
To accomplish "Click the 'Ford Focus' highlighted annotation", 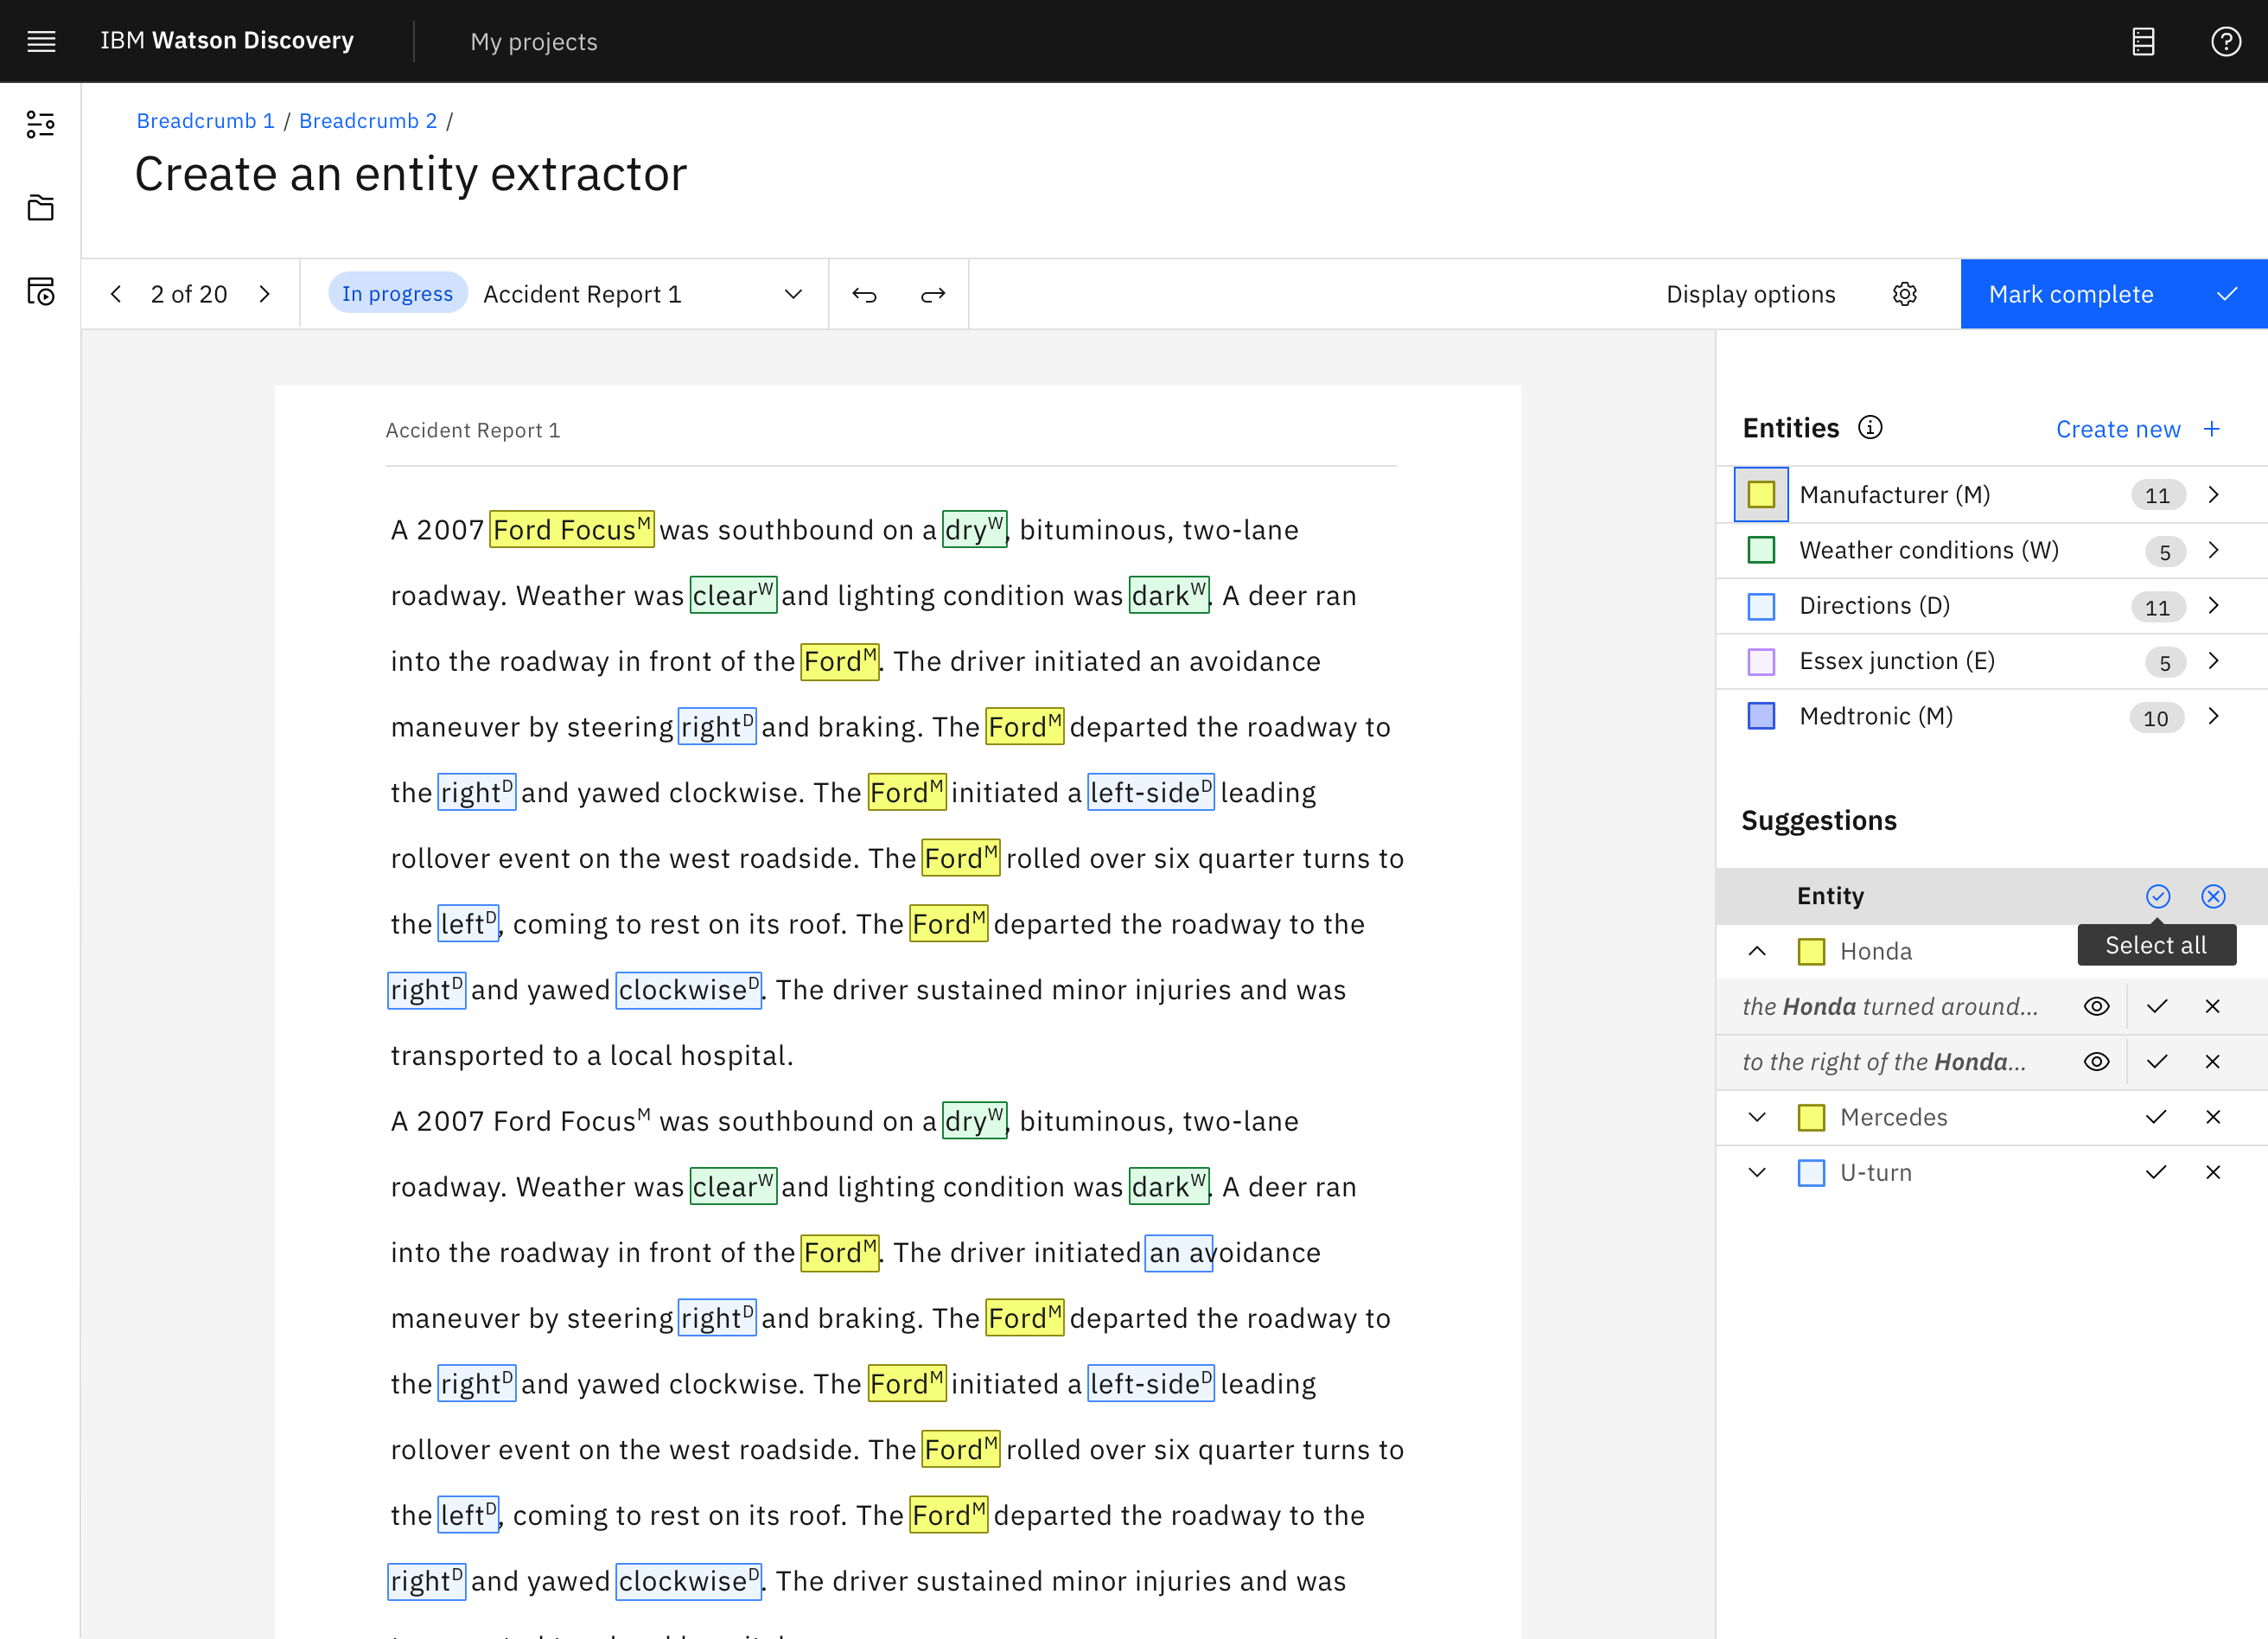I will tap(571, 529).
